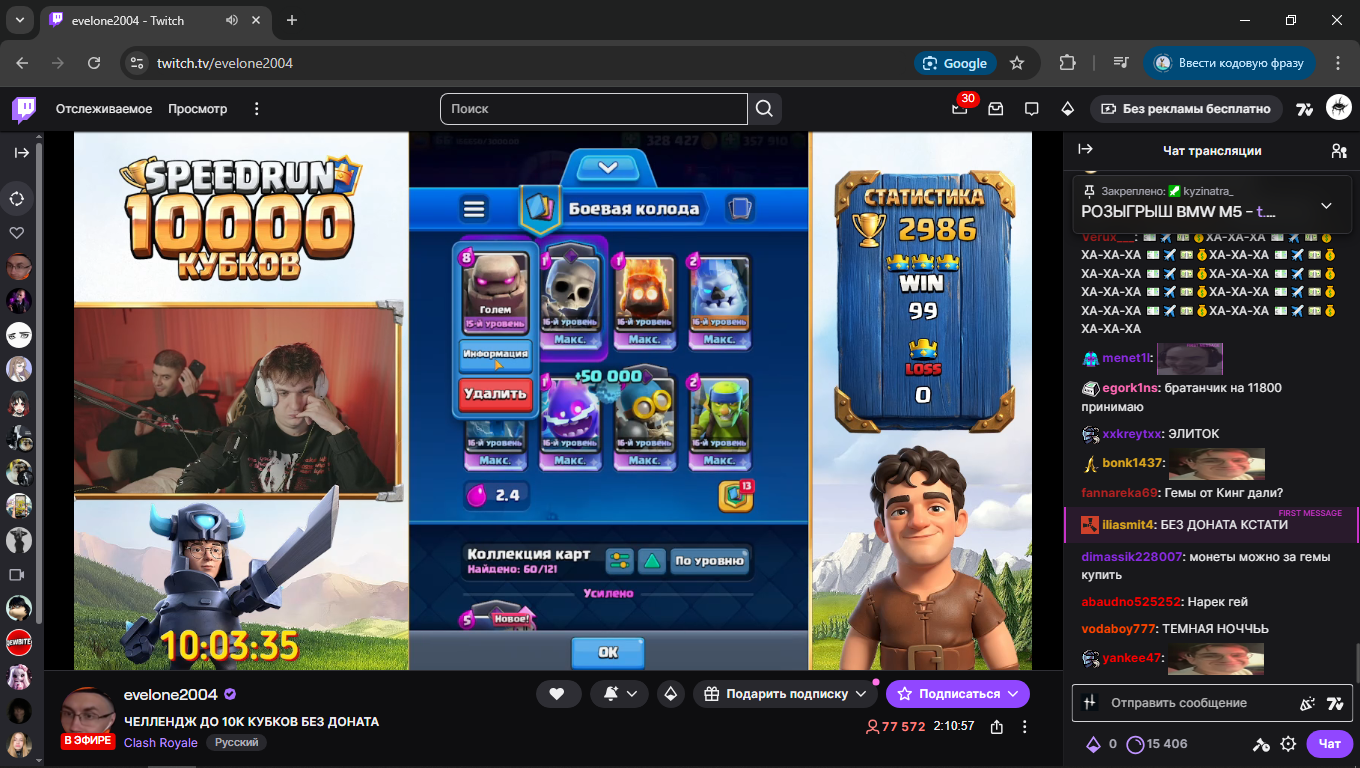Click the share stream icon

coord(996,727)
